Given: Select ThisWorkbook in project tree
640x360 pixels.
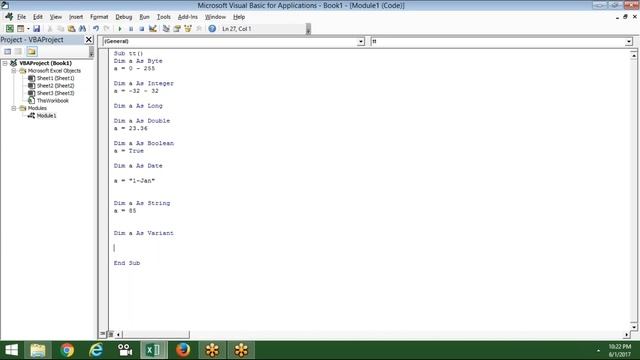Looking at the screenshot, I should (x=53, y=100).
